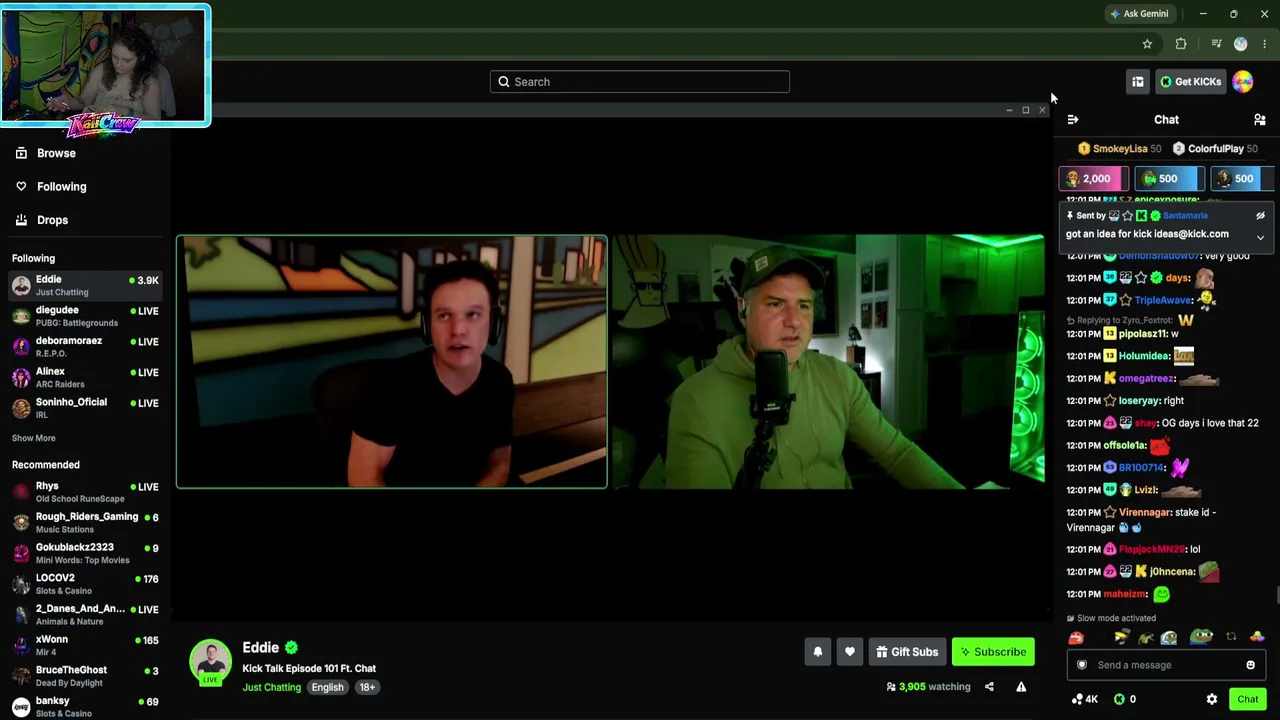The height and width of the screenshot is (720, 1280).
Task: Report stream with warning triangle icon
Action: click(x=1021, y=687)
